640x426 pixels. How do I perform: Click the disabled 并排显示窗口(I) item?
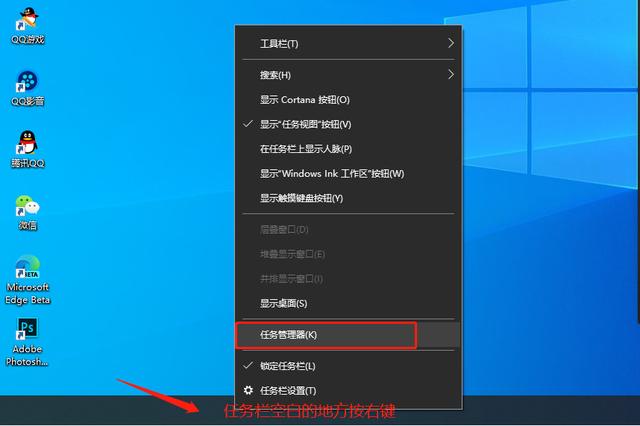coord(348,279)
